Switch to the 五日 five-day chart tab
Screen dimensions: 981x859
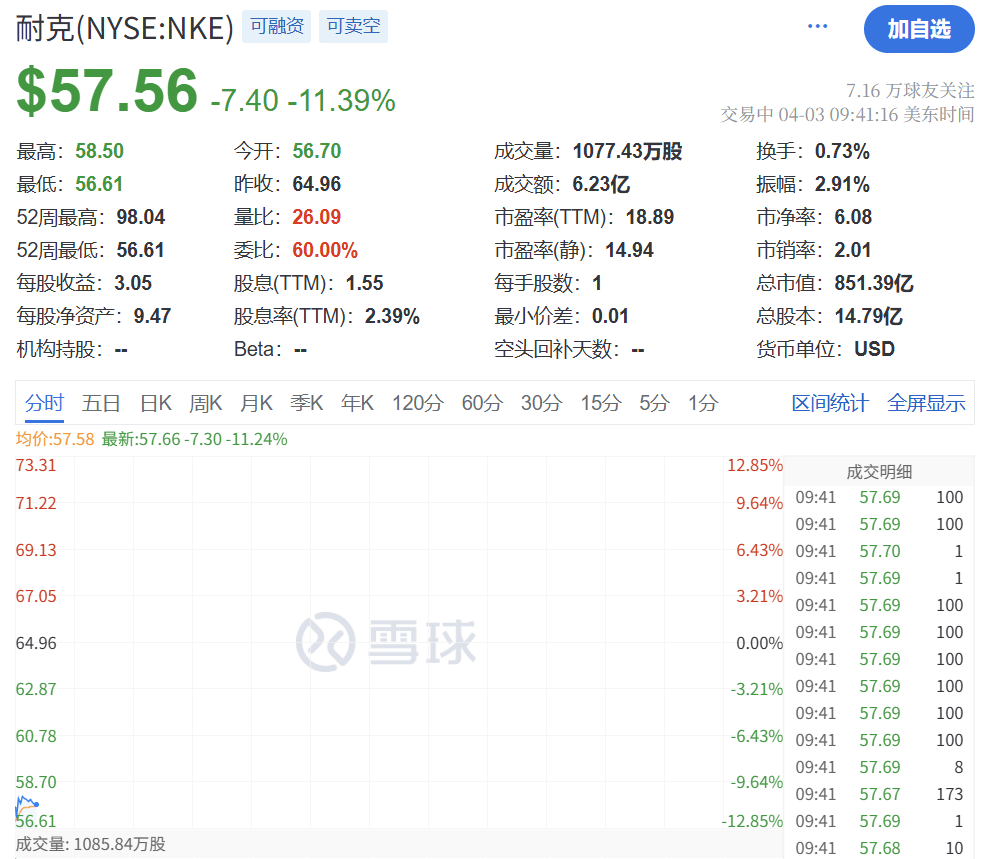pyautogui.click(x=100, y=402)
